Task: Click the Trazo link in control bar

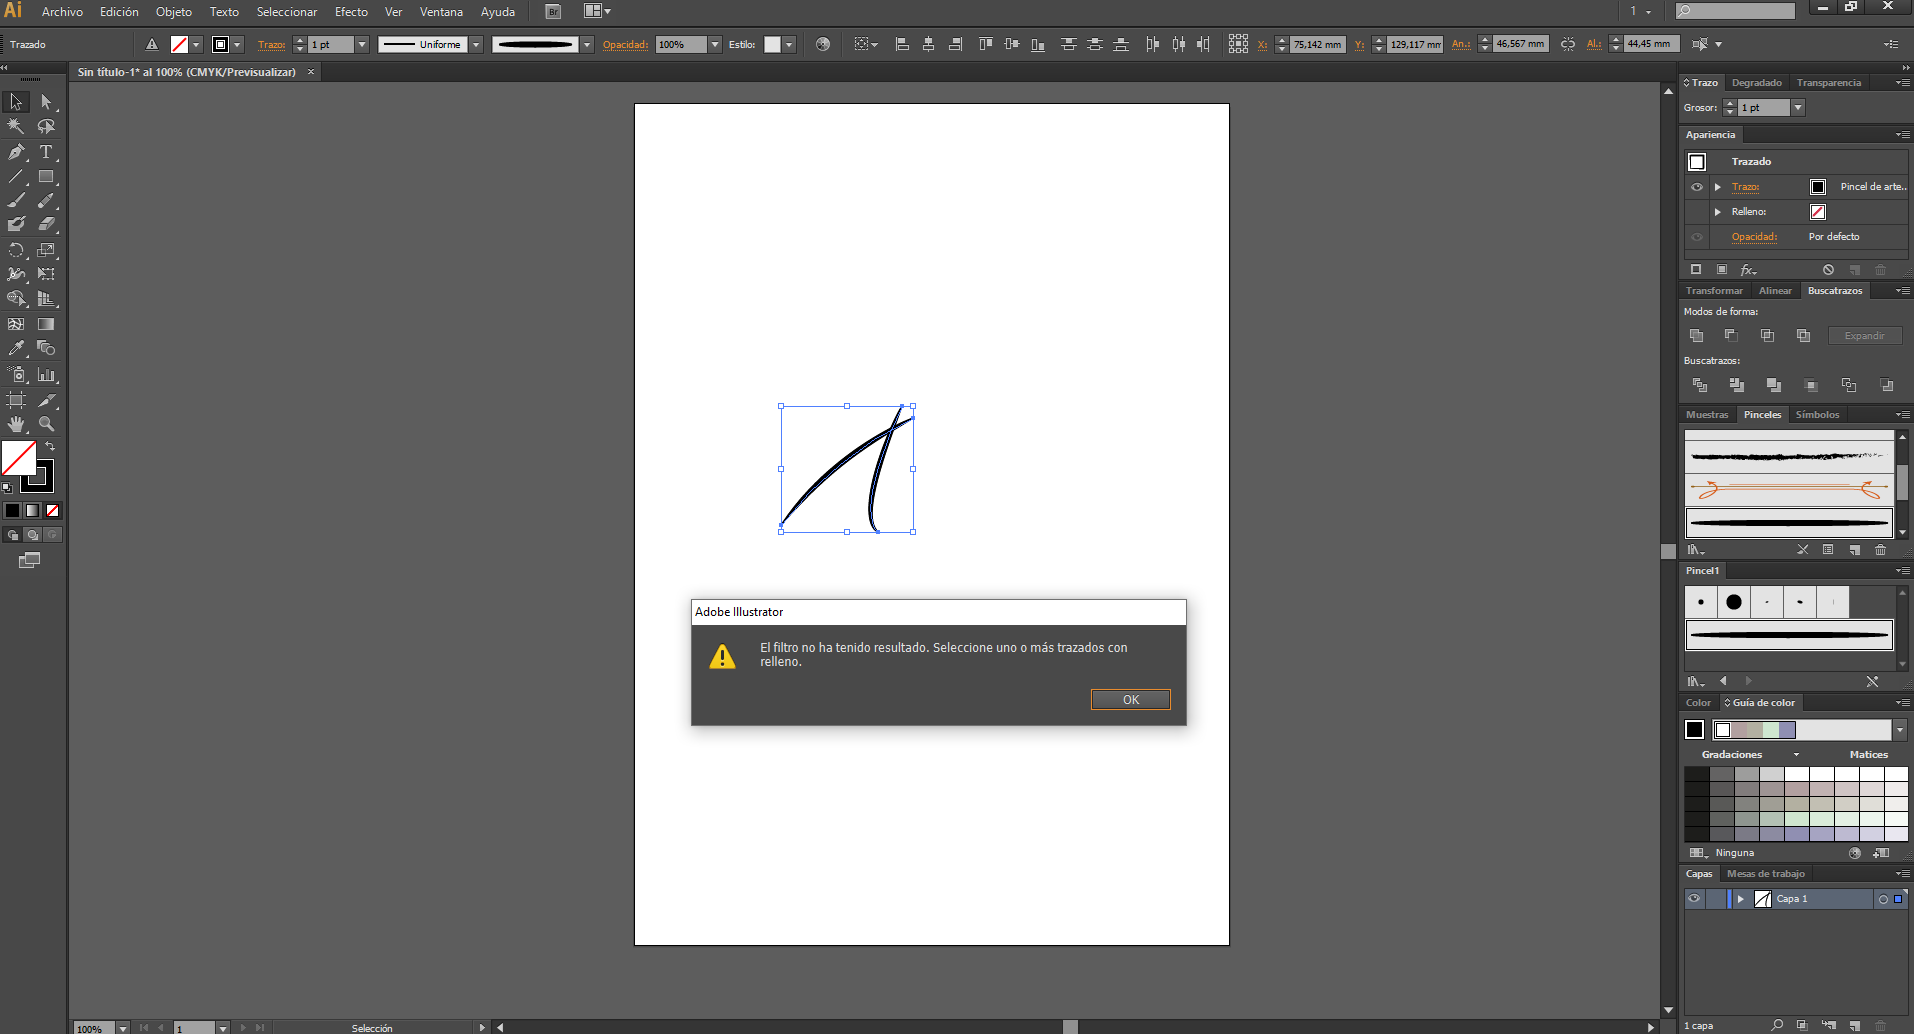Action: [x=271, y=45]
